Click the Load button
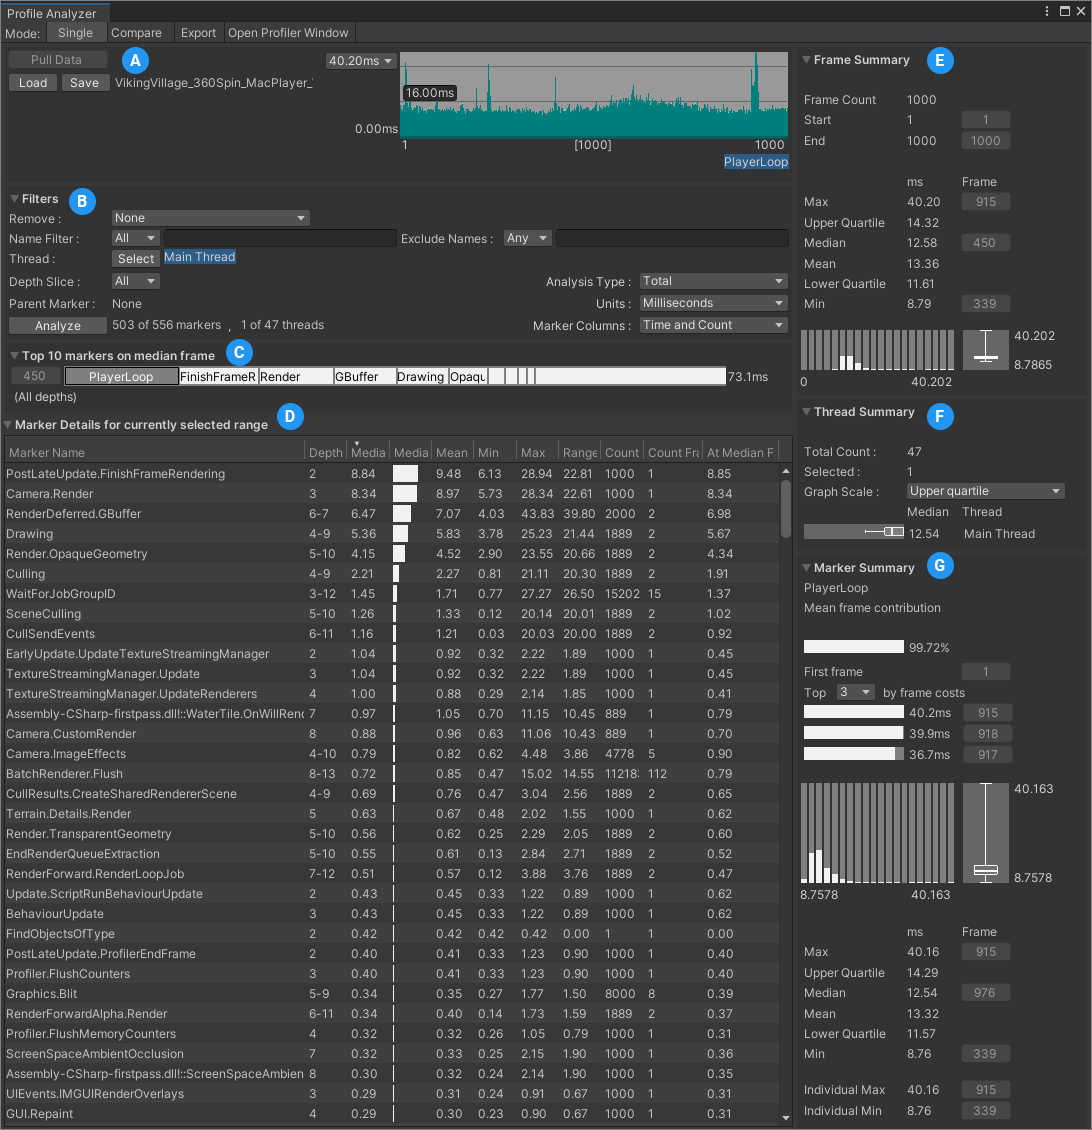Viewport: 1092px width, 1130px height. pos(32,82)
